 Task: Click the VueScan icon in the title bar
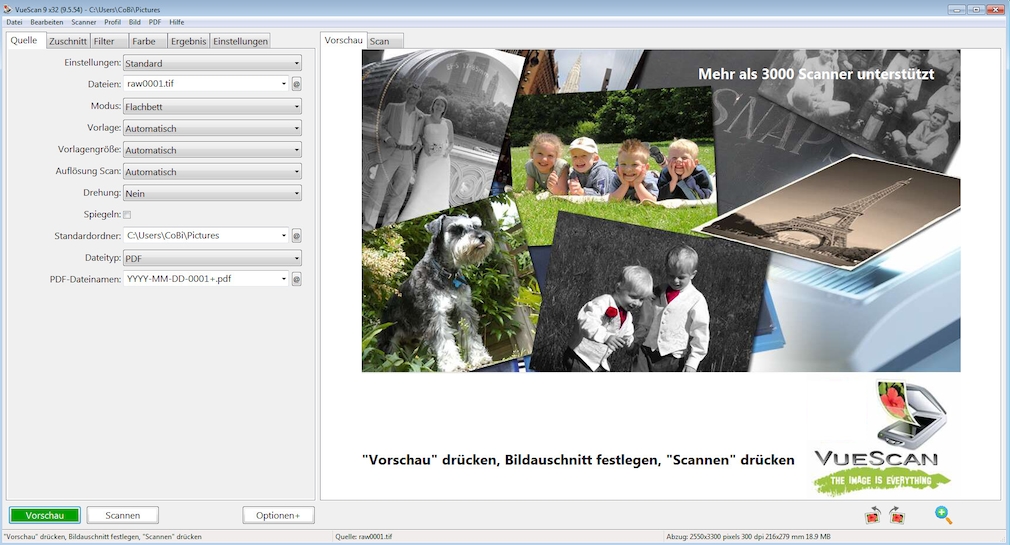8,9
